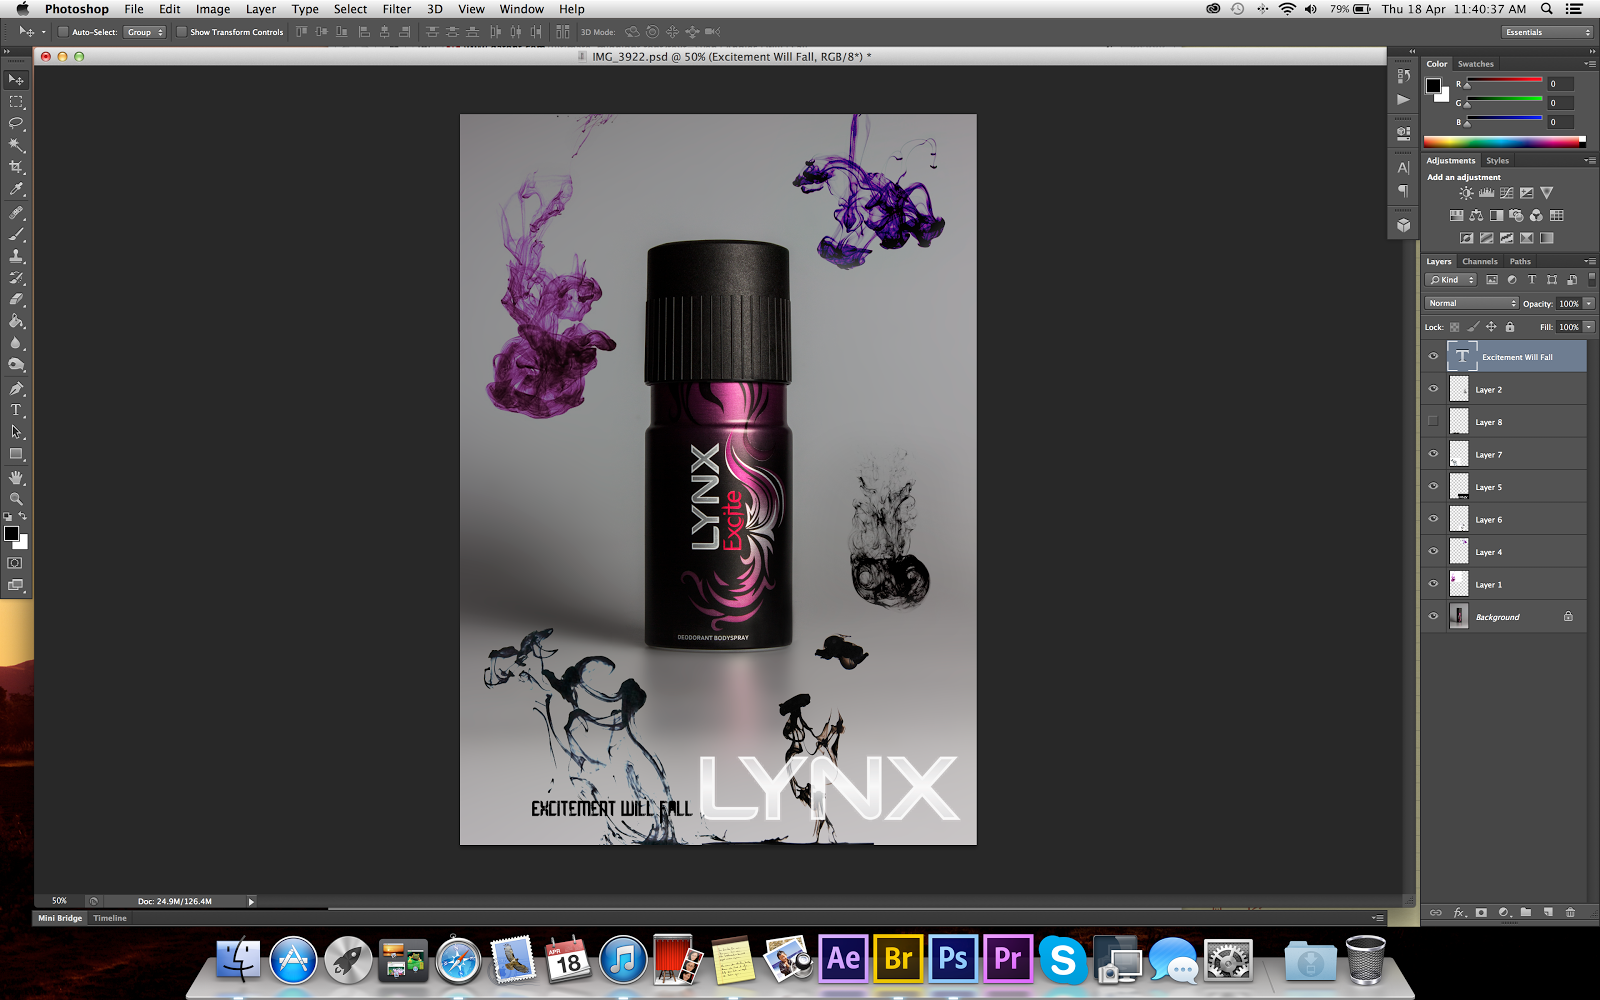
Task: Select the Magic Wand tool
Action: point(16,146)
